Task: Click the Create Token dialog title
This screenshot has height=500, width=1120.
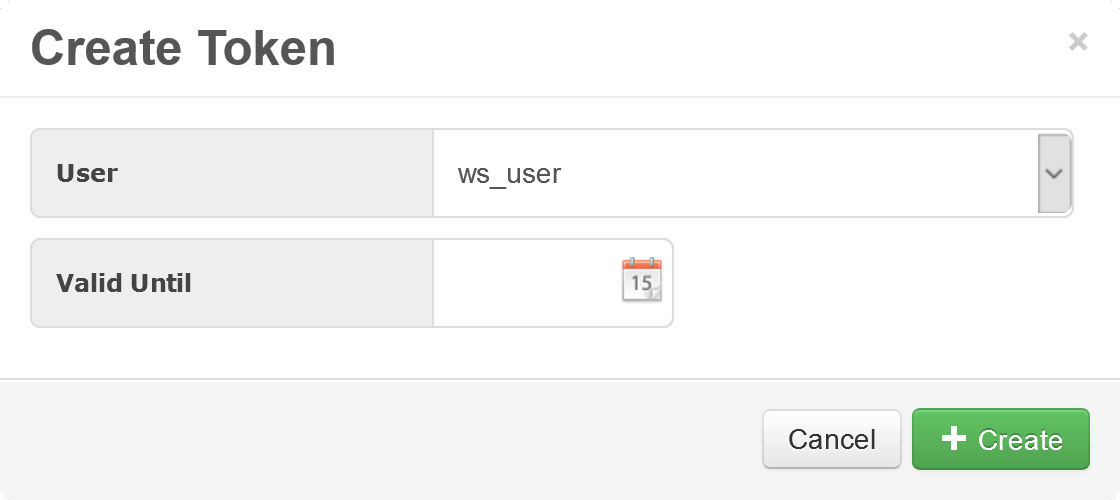Action: click(183, 48)
